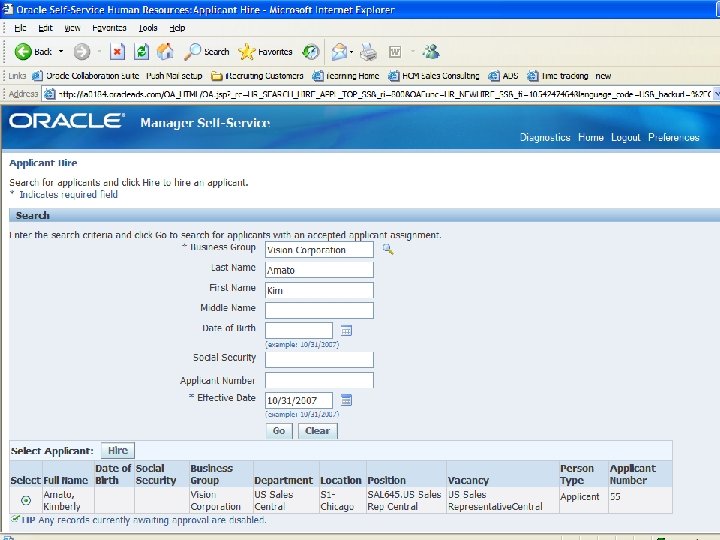
Task: Open the View menu
Action: click(72, 28)
